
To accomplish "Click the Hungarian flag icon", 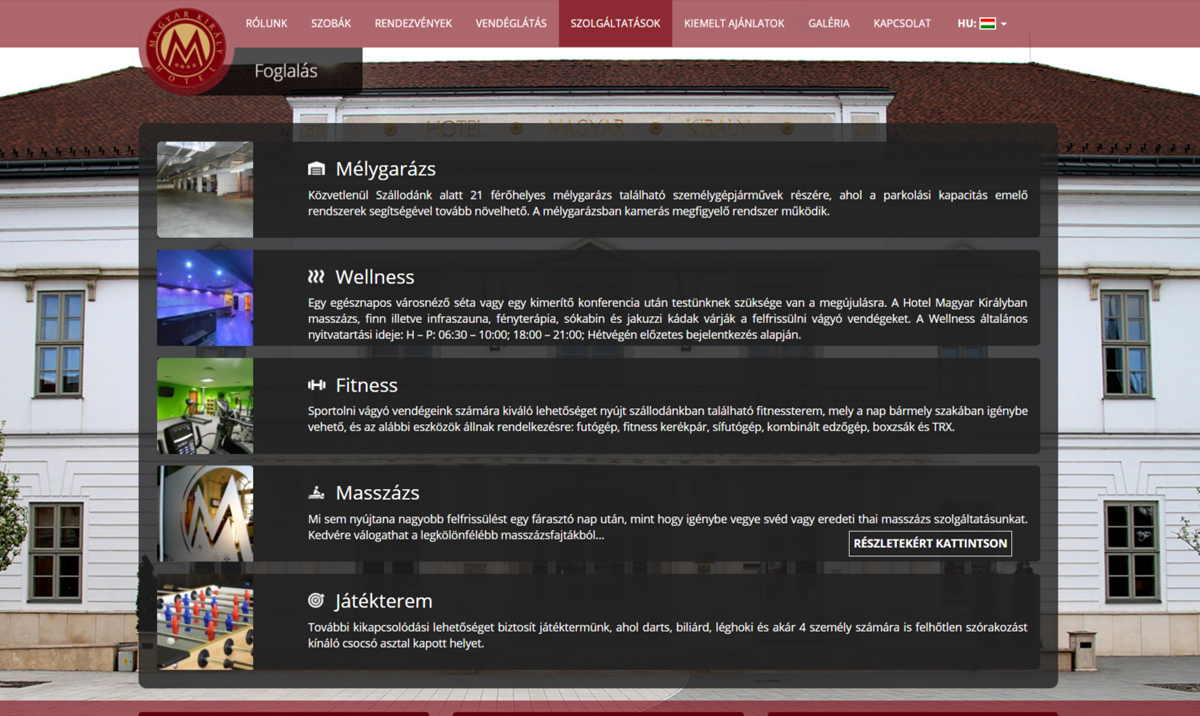I will pos(988,24).
